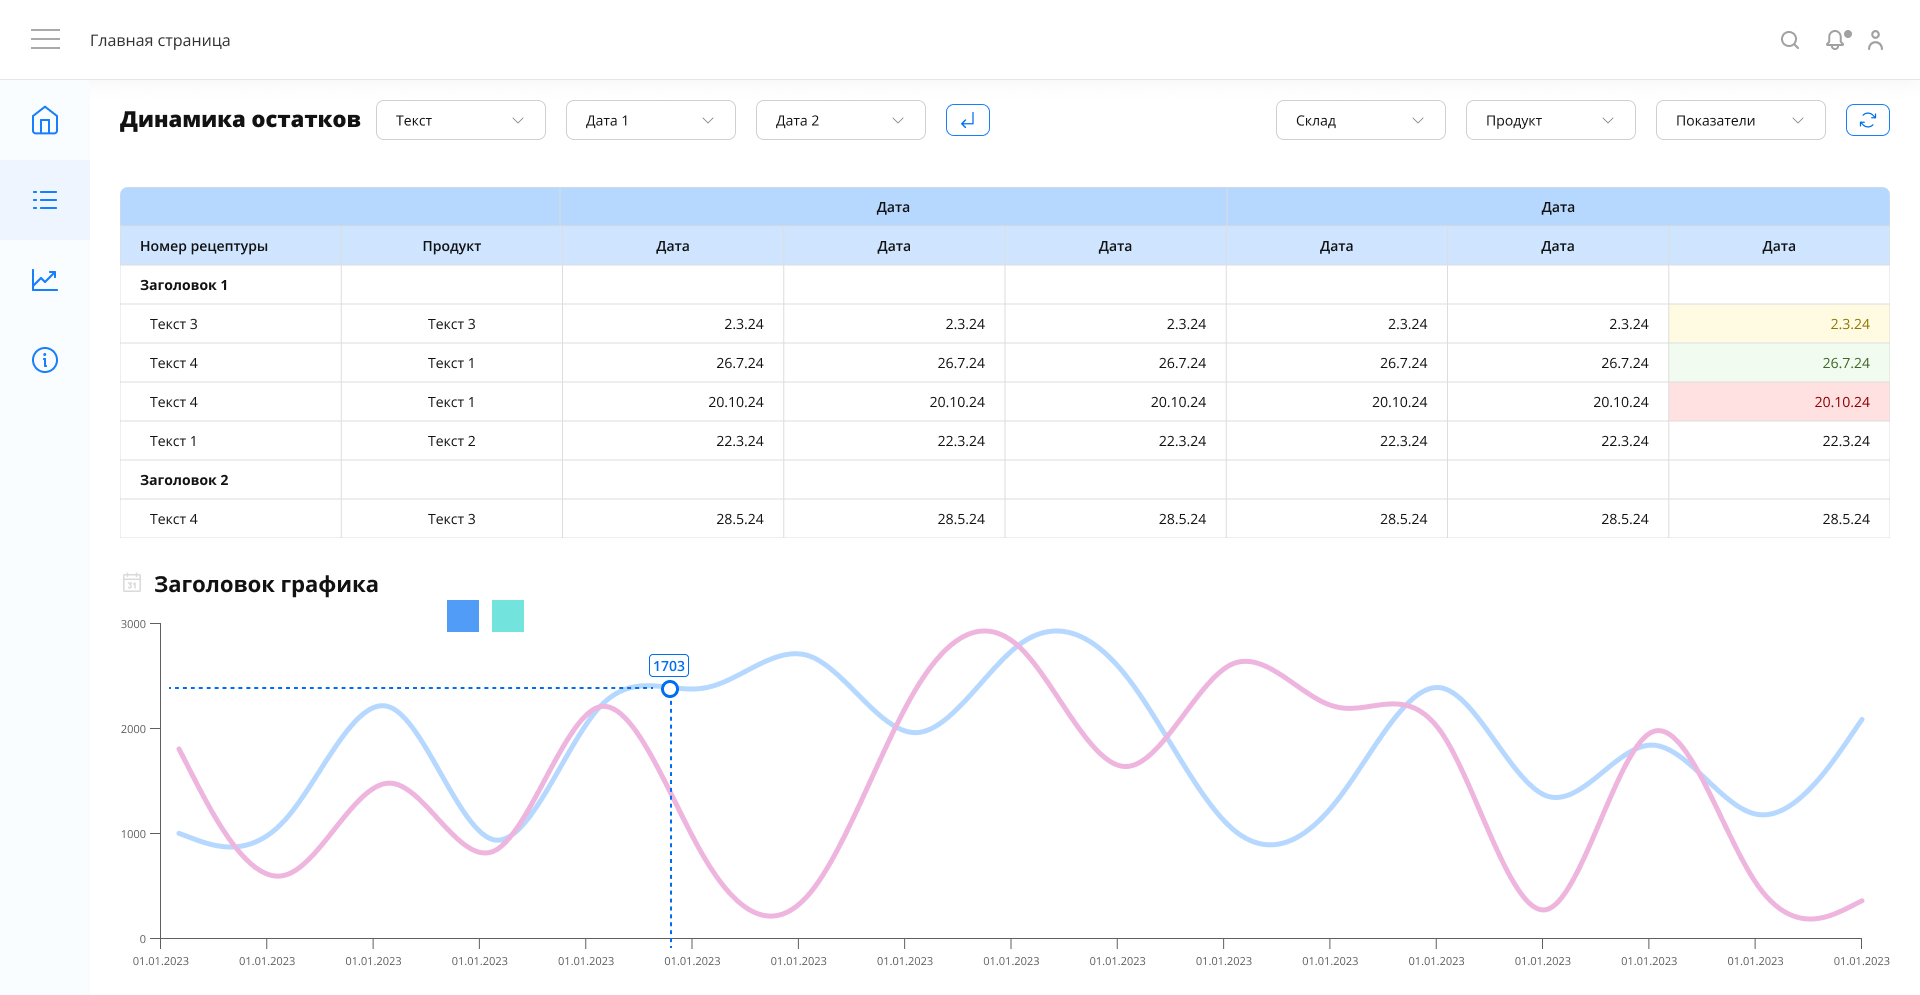Open the chart analytics sidebar icon
The height and width of the screenshot is (995, 1920).
pyautogui.click(x=45, y=280)
